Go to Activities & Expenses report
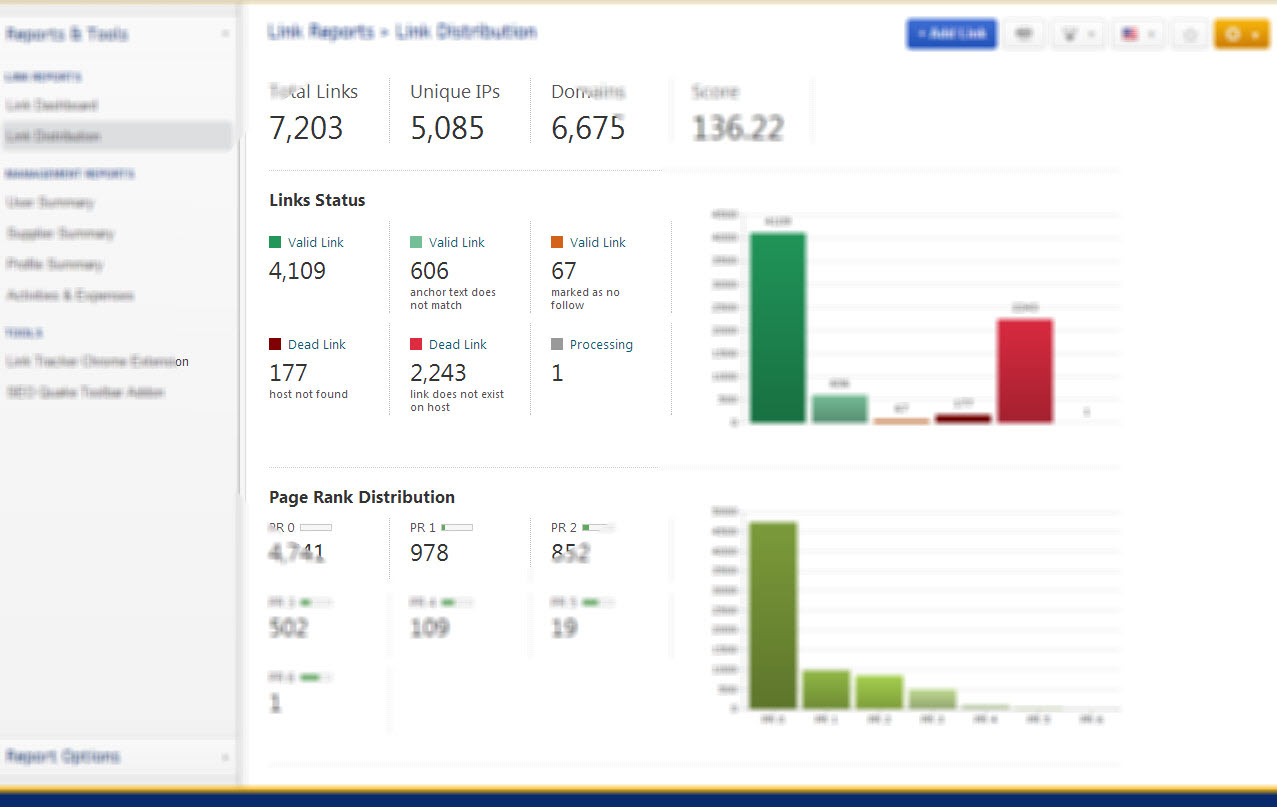Image resolution: width=1277 pixels, height=807 pixels. click(x=70, y=295)
